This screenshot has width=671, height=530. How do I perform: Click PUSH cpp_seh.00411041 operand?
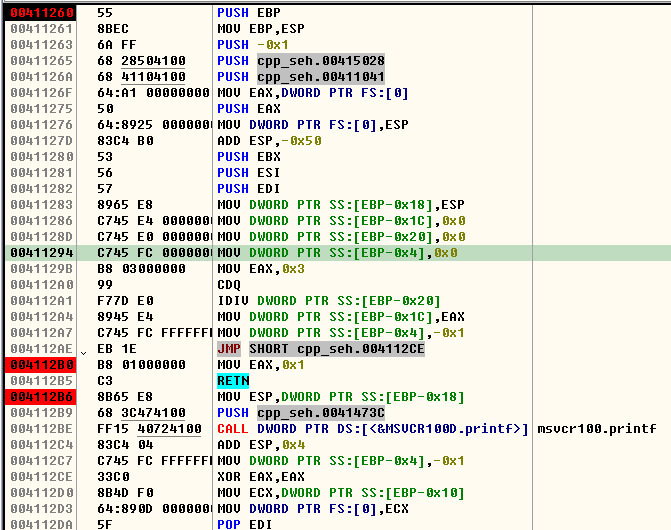coord(321,77)
